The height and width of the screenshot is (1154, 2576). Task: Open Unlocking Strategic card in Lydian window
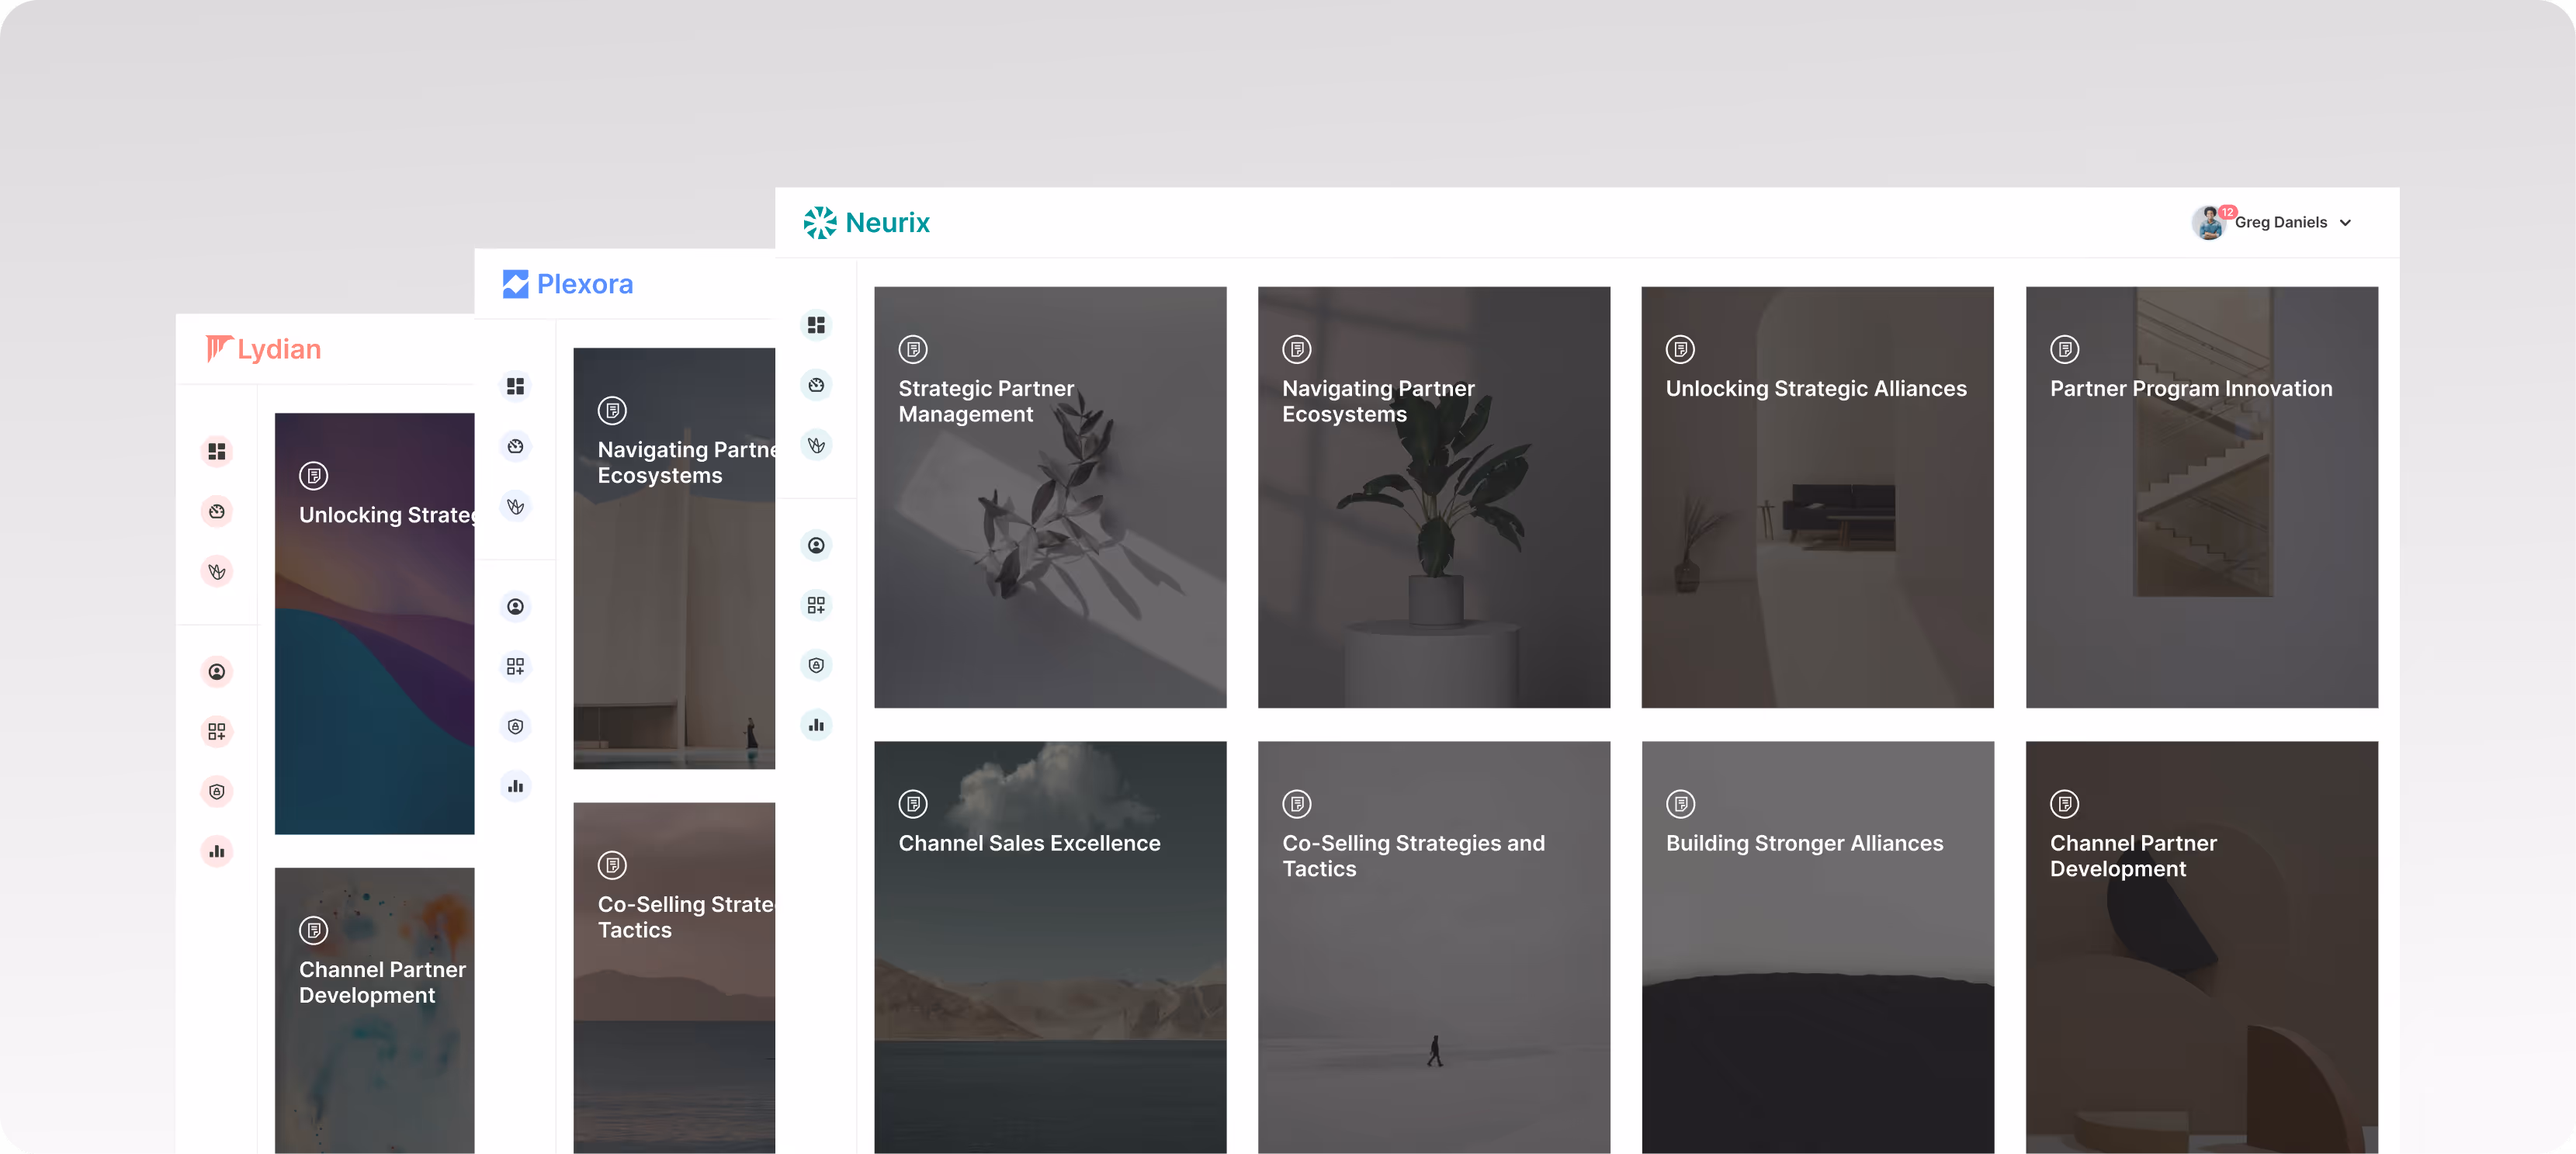click(x=374, y=623)
